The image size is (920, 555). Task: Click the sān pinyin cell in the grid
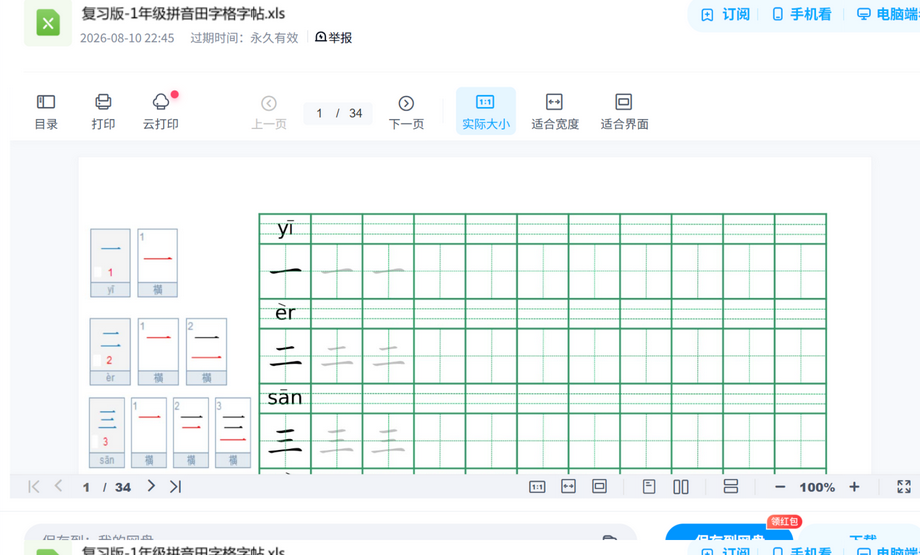tap(285, 398)
